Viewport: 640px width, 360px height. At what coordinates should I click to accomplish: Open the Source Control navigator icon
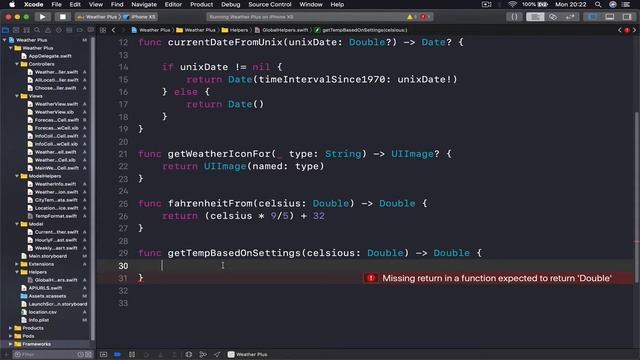click(x=16, y=30)
